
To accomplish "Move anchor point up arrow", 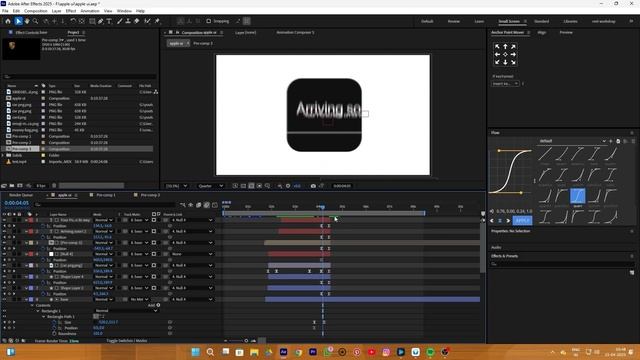I will [x=505, y=47].
